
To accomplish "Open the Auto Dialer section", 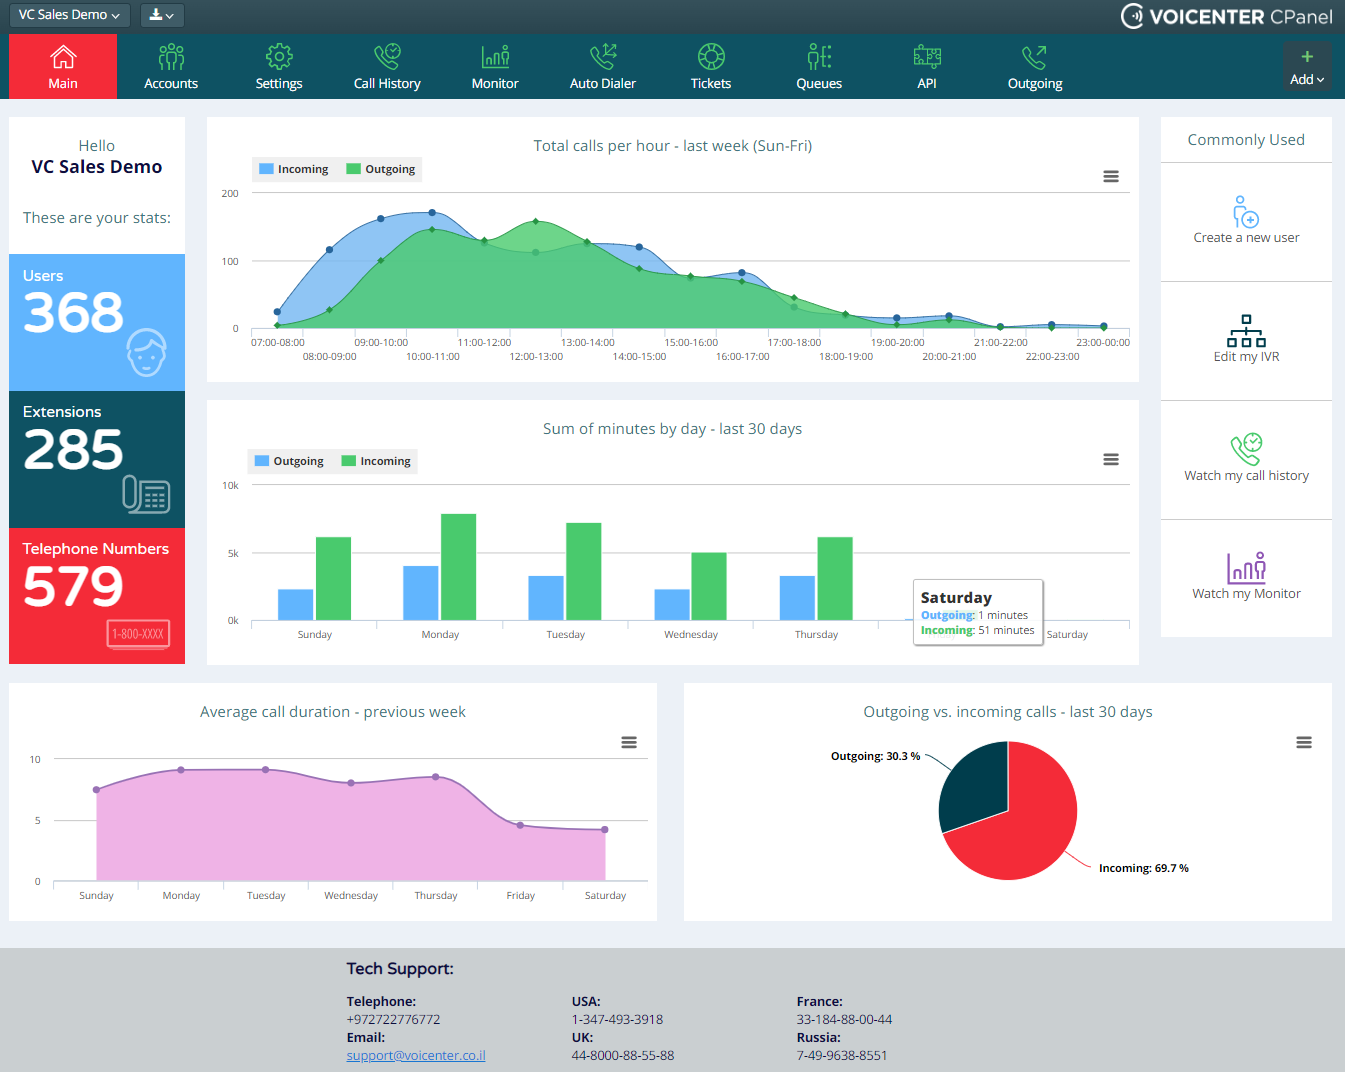I will pyautogui.click(x=603, y=67).
